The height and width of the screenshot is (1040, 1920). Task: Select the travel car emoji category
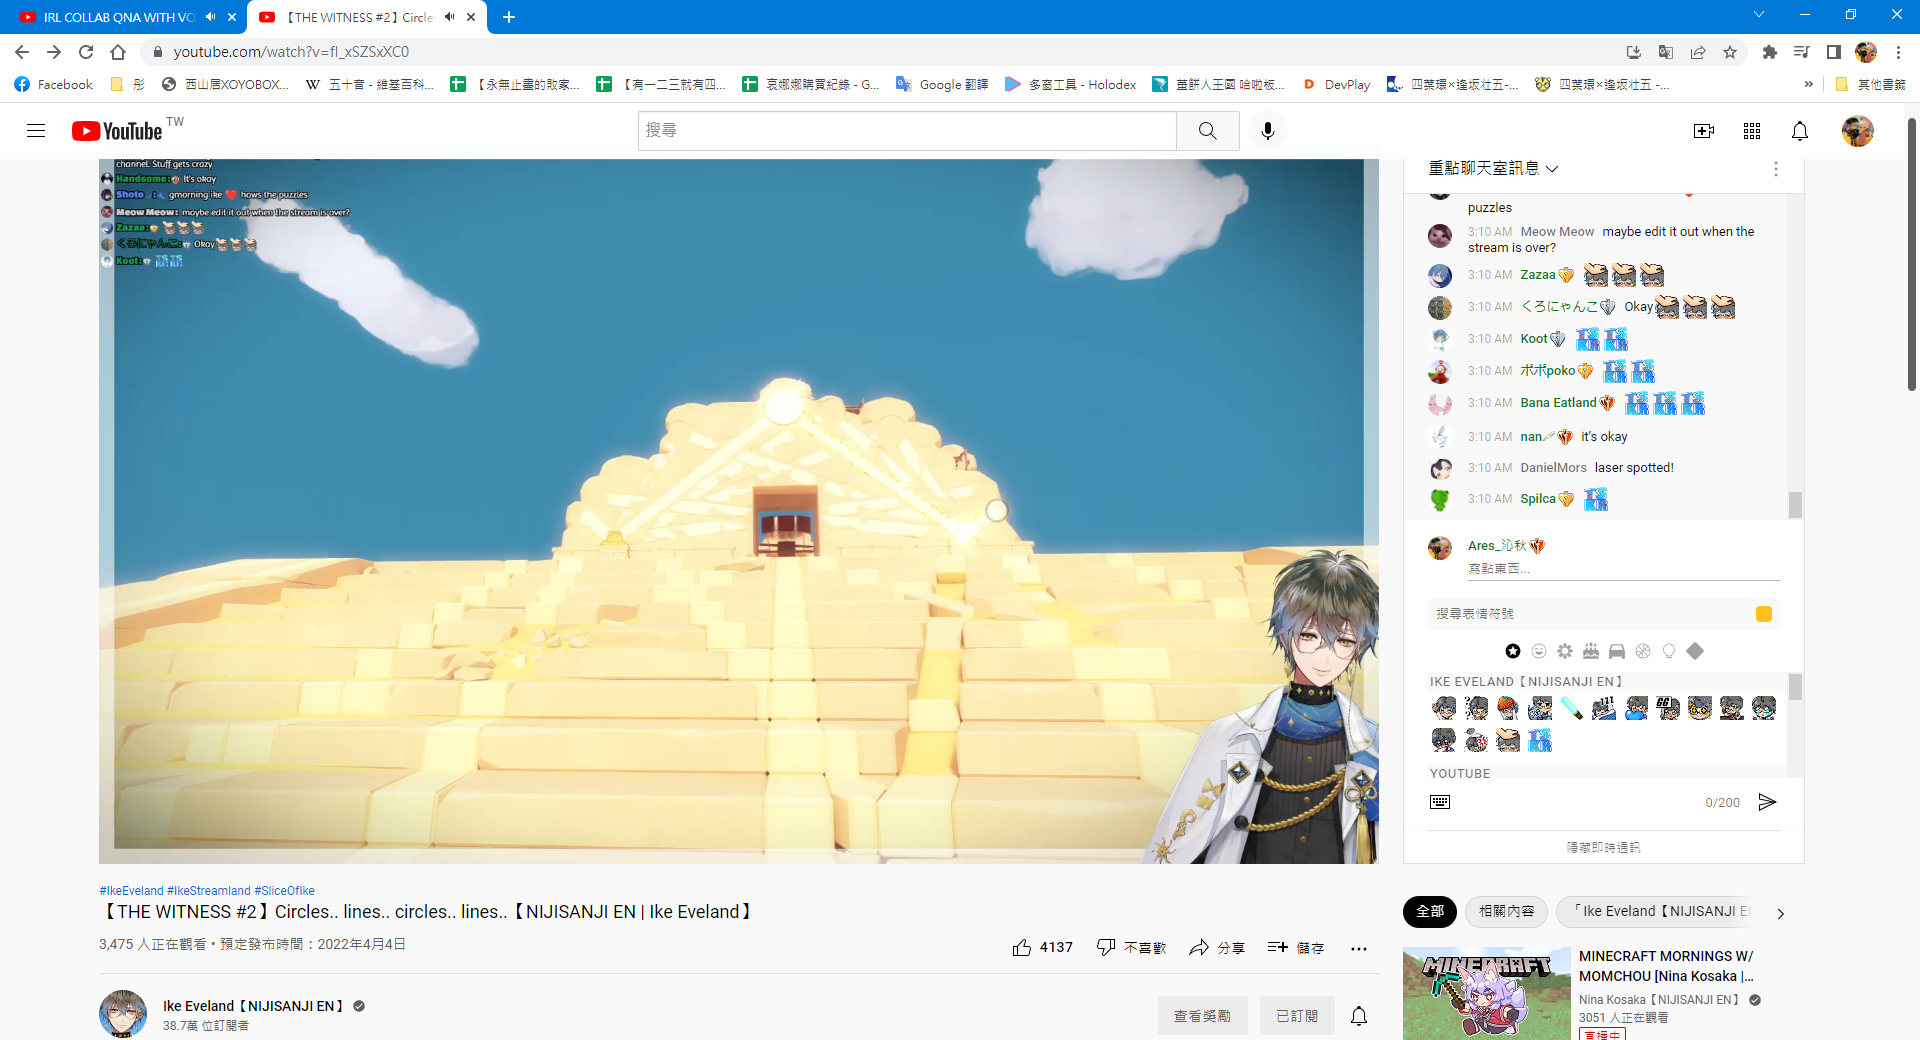[1617, 651]
